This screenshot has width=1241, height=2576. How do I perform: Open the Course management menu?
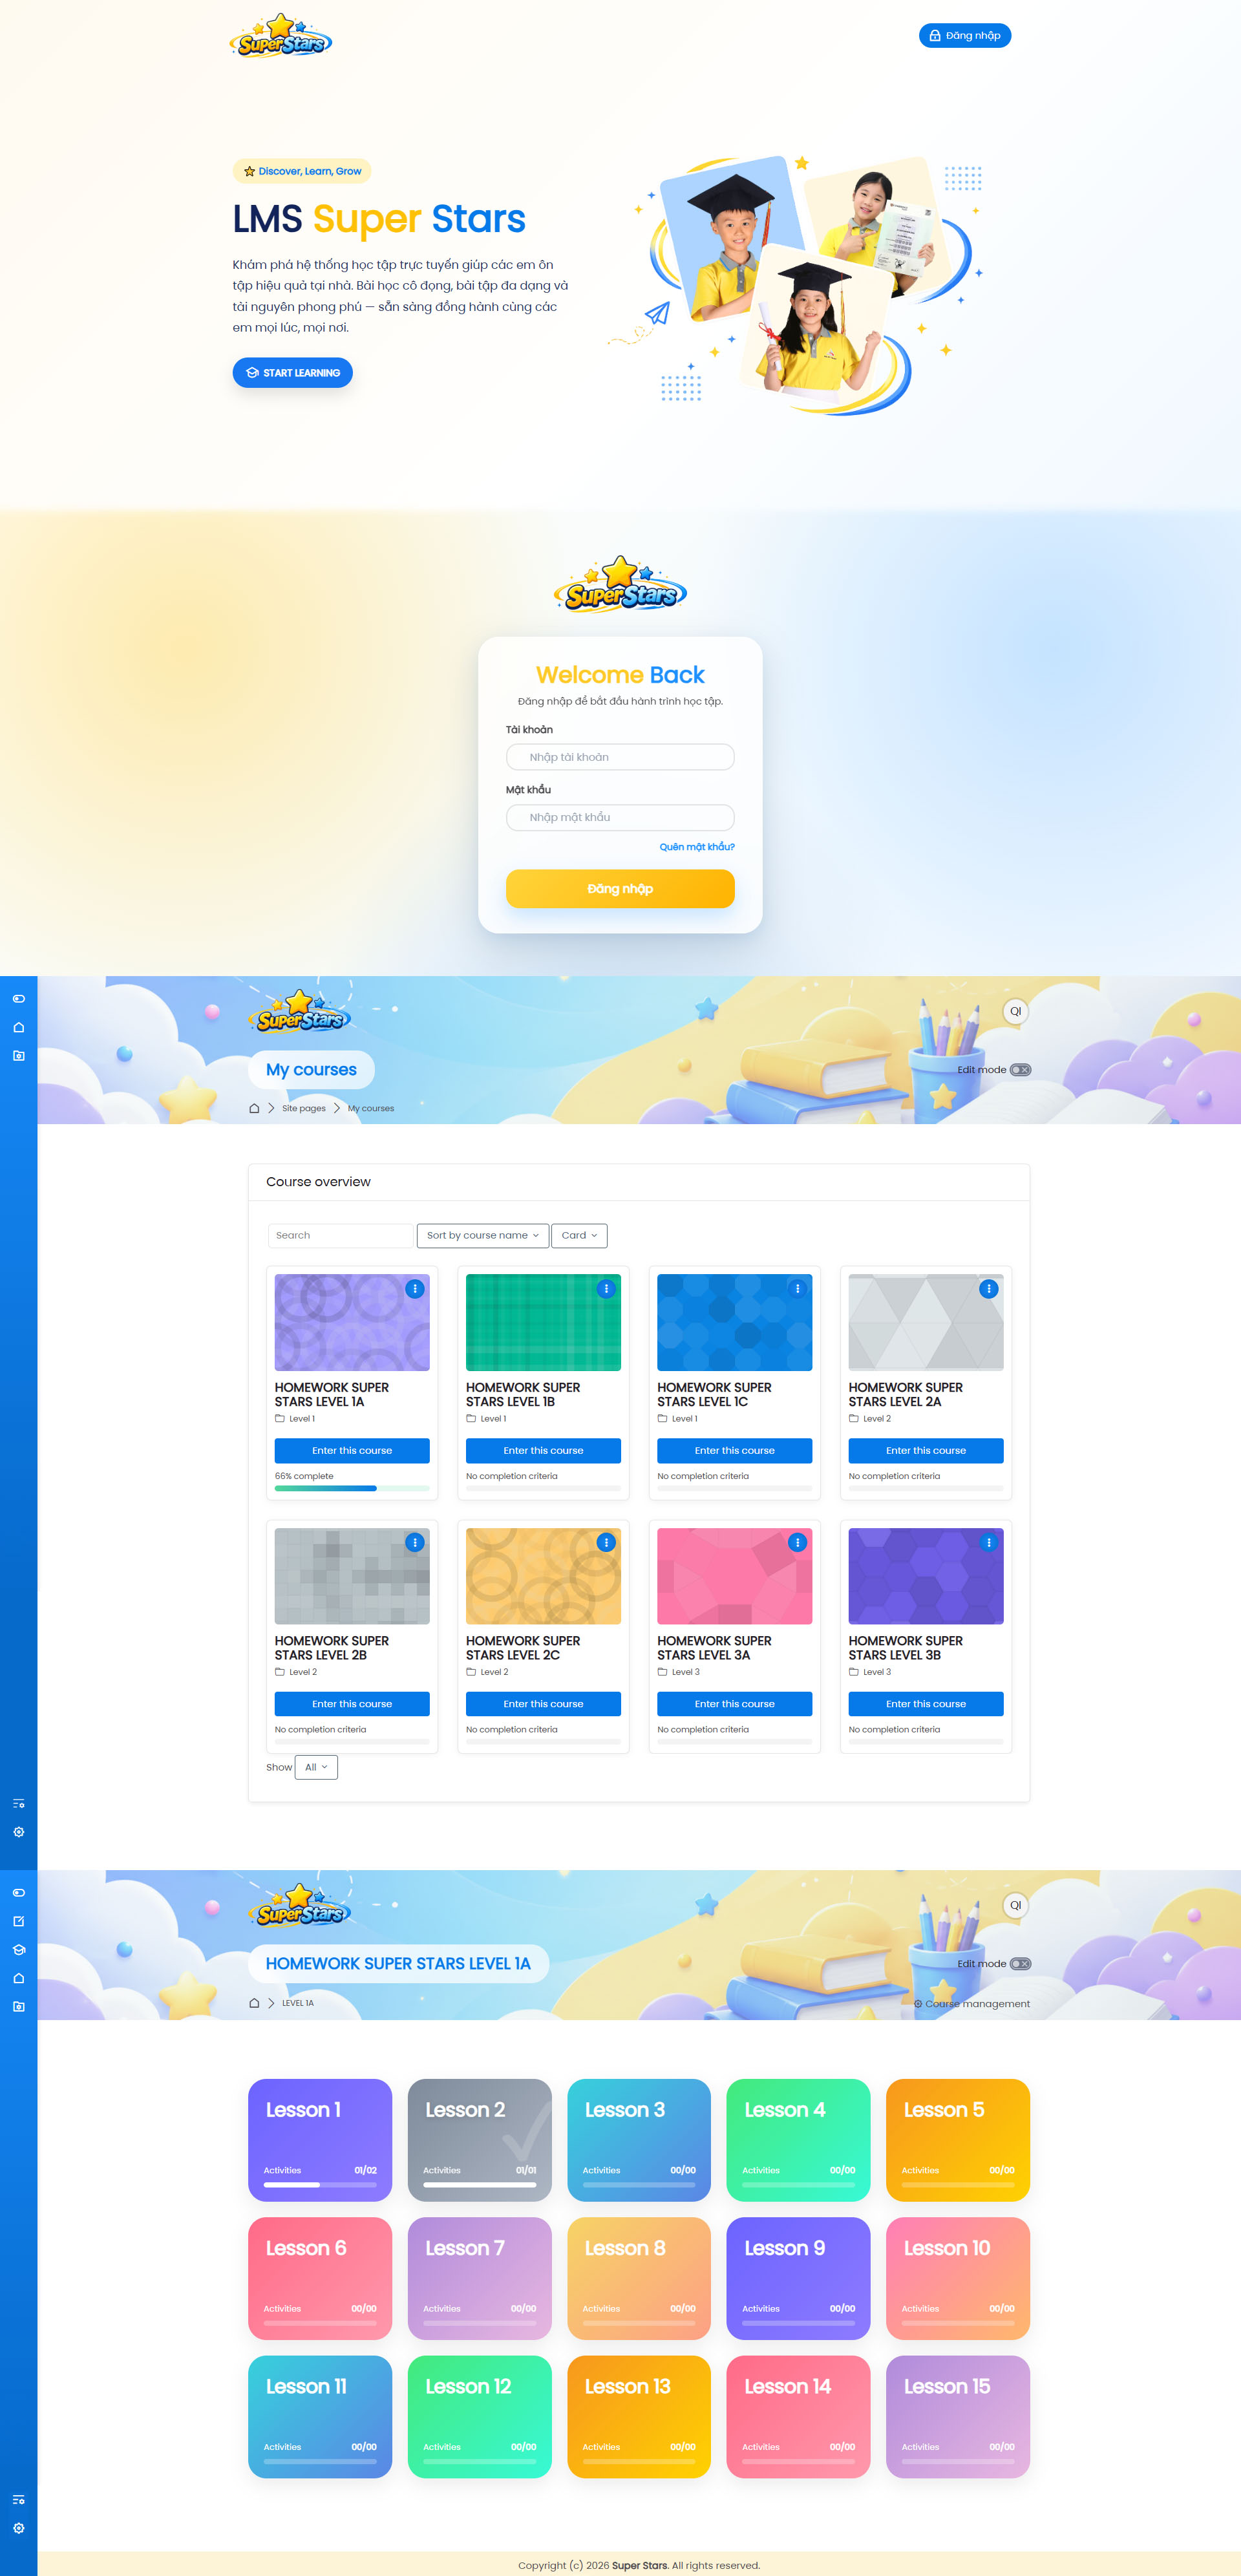pyautogui.click(x=971, y=2003)
